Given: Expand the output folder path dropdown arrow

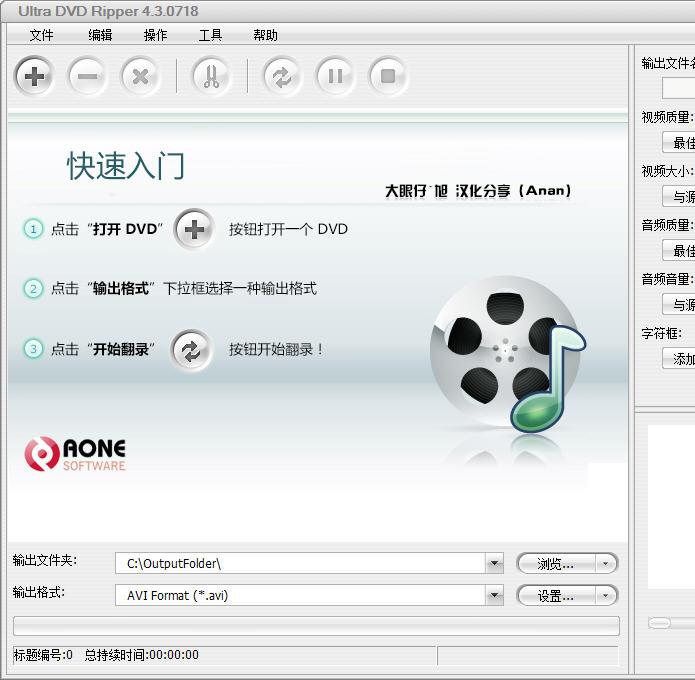Looking at the screenshot, I should [x=494, y=563].
